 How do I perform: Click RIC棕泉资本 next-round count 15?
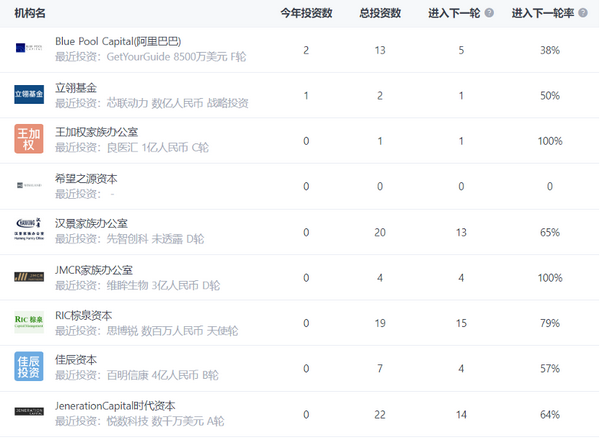[x=461, y=323]
